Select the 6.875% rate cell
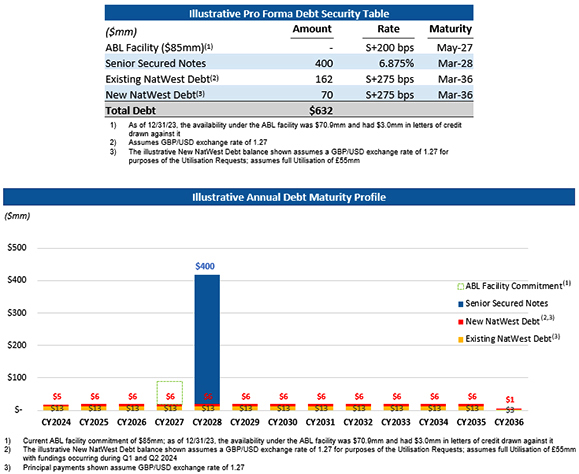 point(396,63)
